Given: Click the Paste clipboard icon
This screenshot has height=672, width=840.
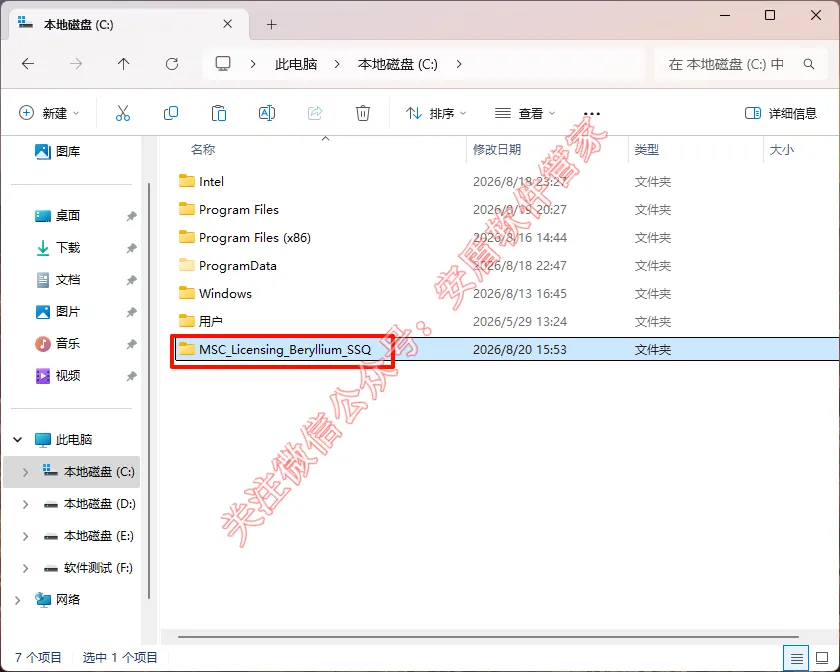Looking at the screenshot, I should click(x=219, y=113).
